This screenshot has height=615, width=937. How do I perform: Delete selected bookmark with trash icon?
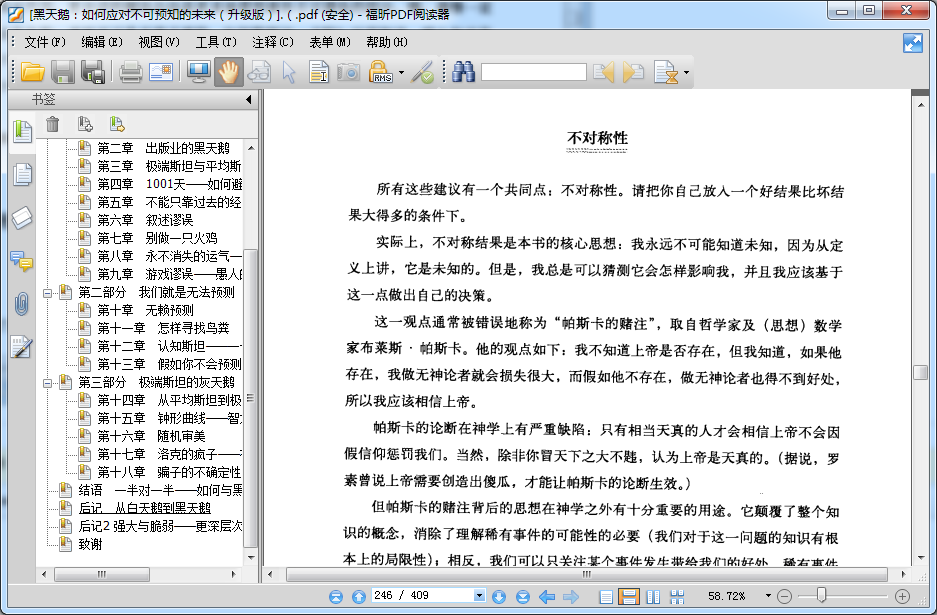[x=53, y=124]
